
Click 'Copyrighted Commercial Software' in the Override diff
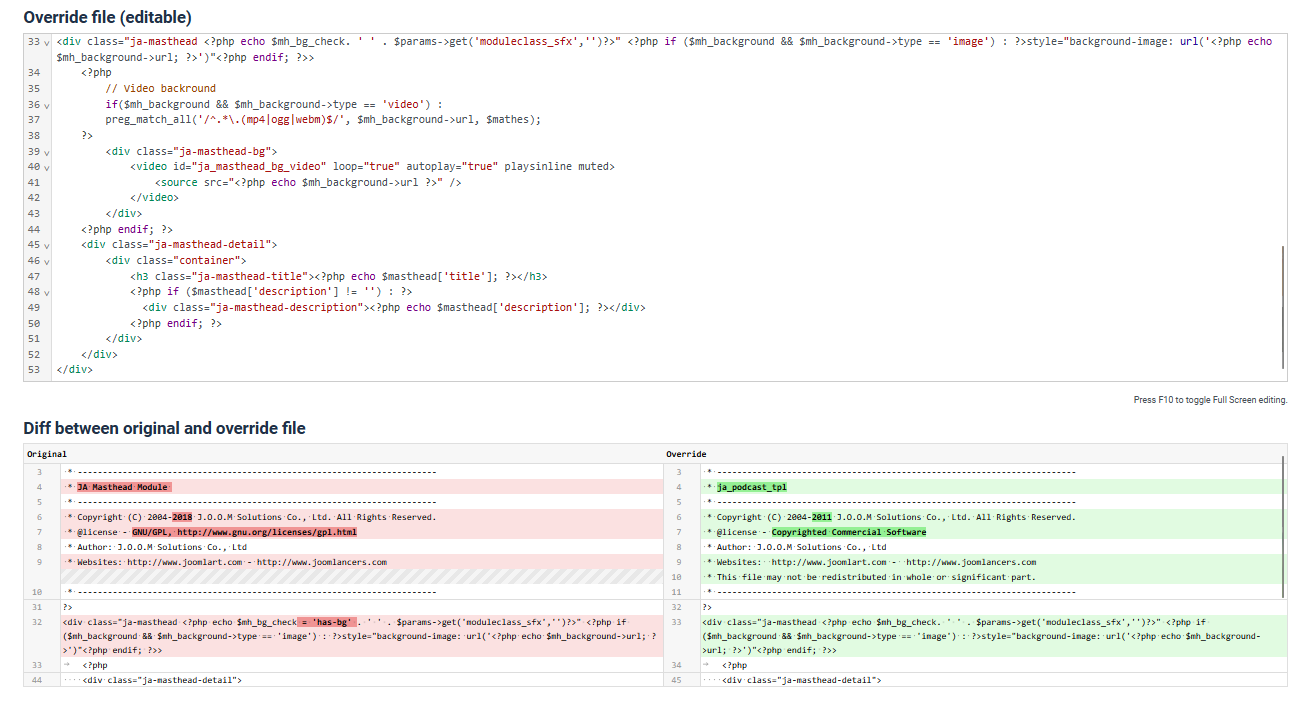click(848, 532)
